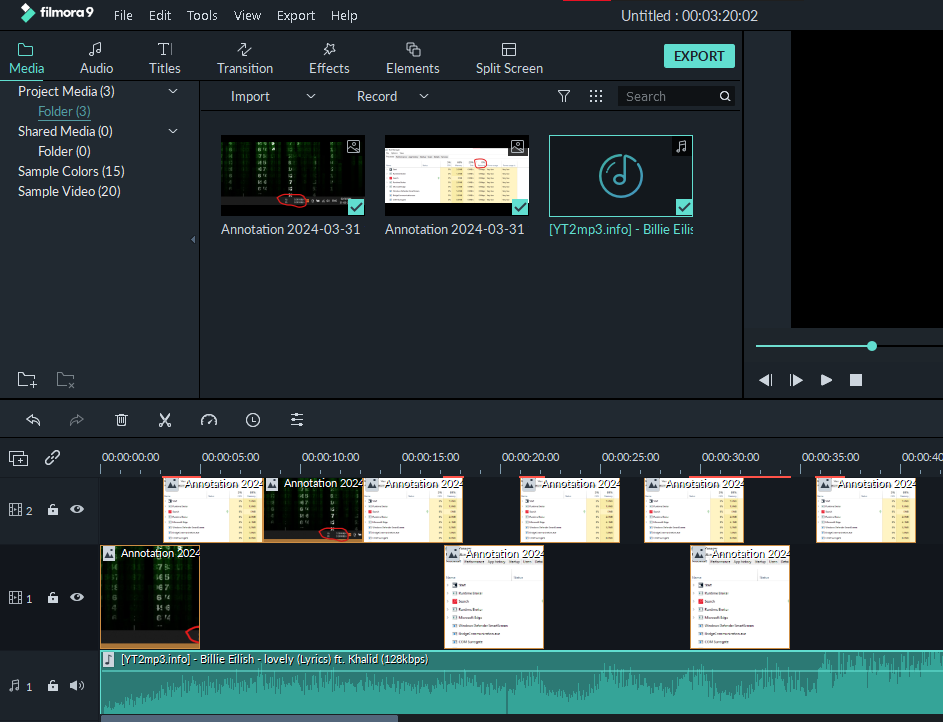Click the checkmark on the first Annotation thumbnail
This screenshot has width=943, height=722.
[x=356, y=207]
